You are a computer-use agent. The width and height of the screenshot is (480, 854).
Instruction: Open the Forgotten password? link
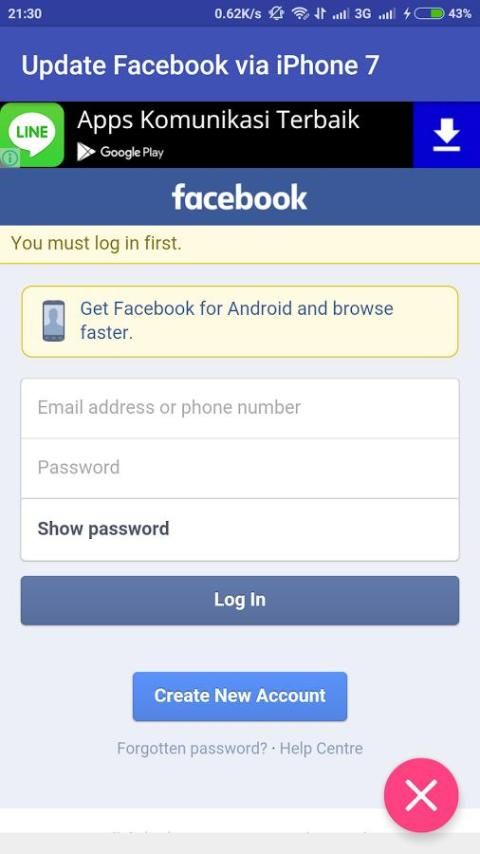tap(192, 748)
